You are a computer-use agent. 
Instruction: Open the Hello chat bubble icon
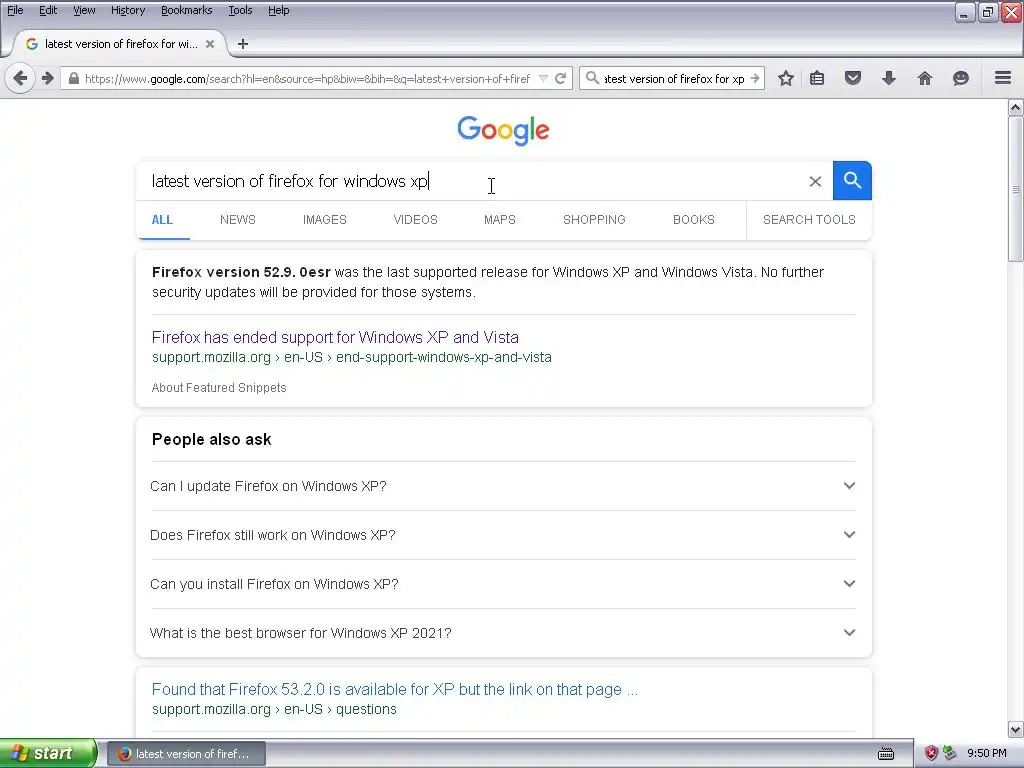pos(961,78)
